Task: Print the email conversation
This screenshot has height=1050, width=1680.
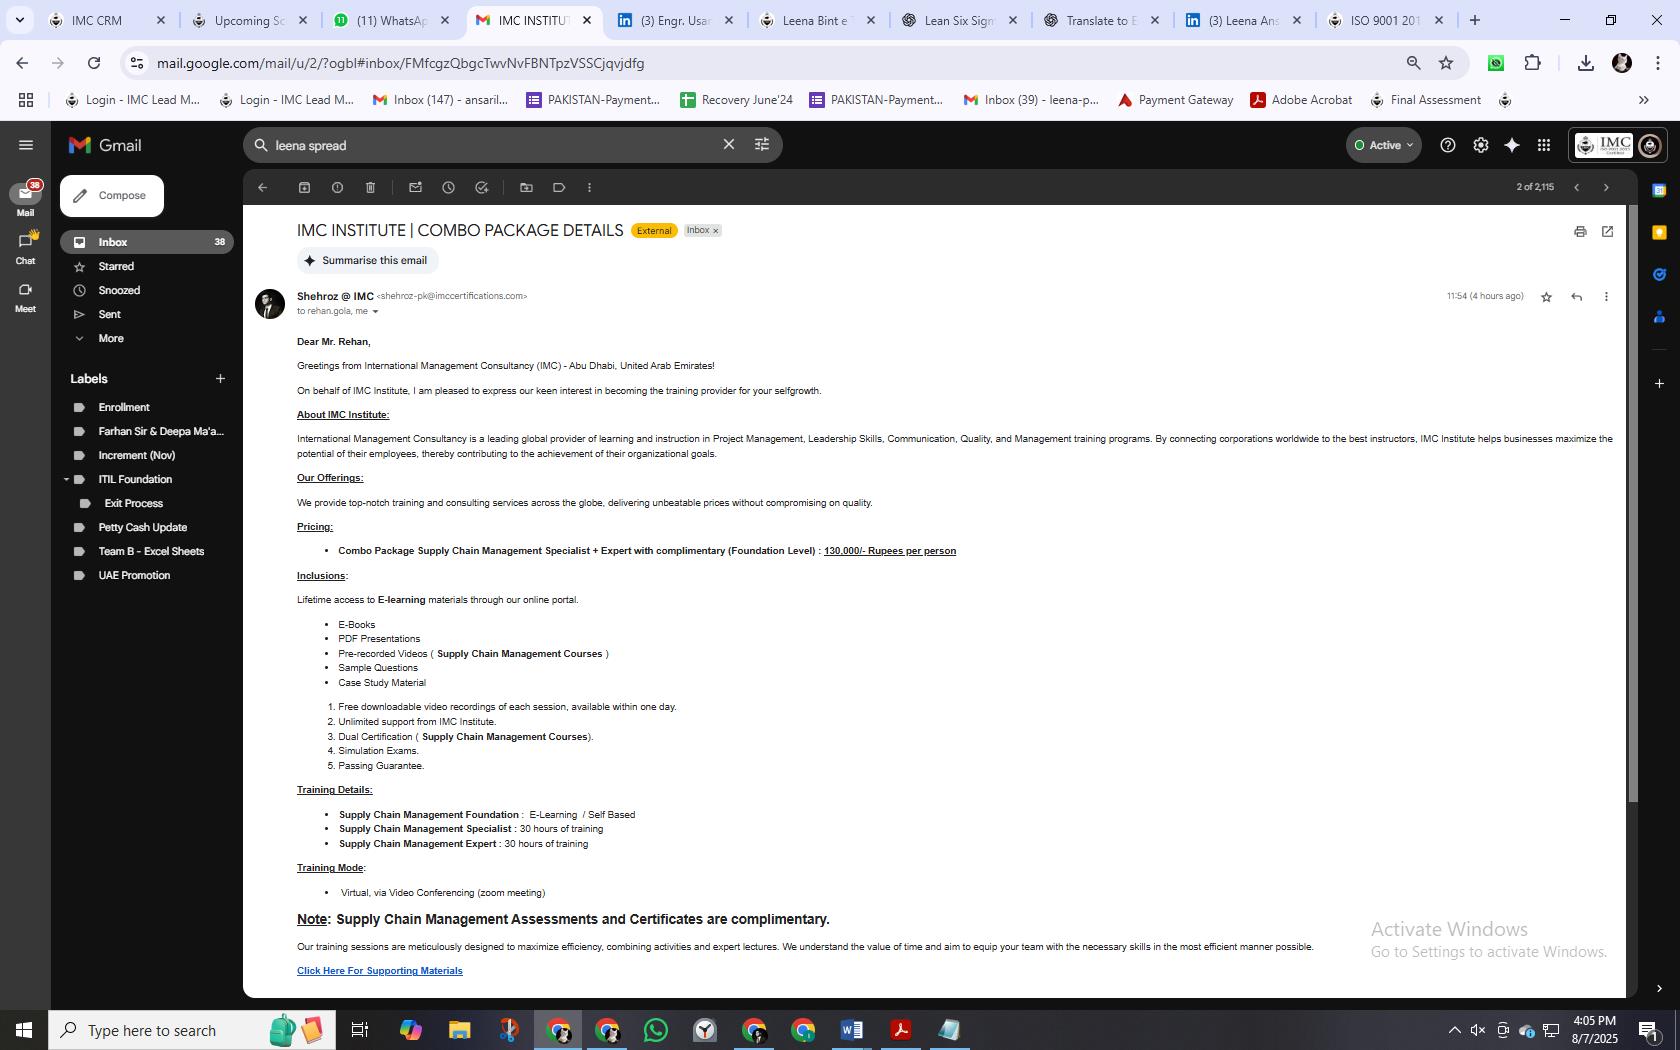Action: (1580, 231)
